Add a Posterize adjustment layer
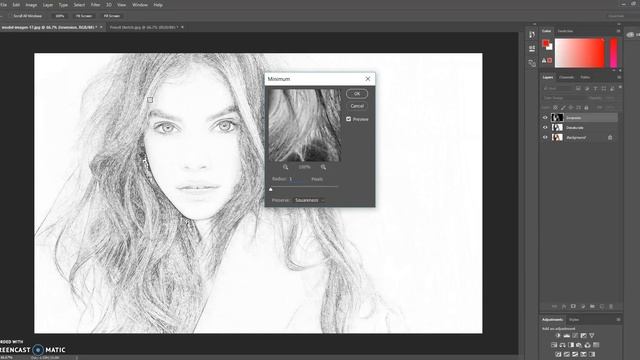Viewport: 640px width, 360px height. 567,354
